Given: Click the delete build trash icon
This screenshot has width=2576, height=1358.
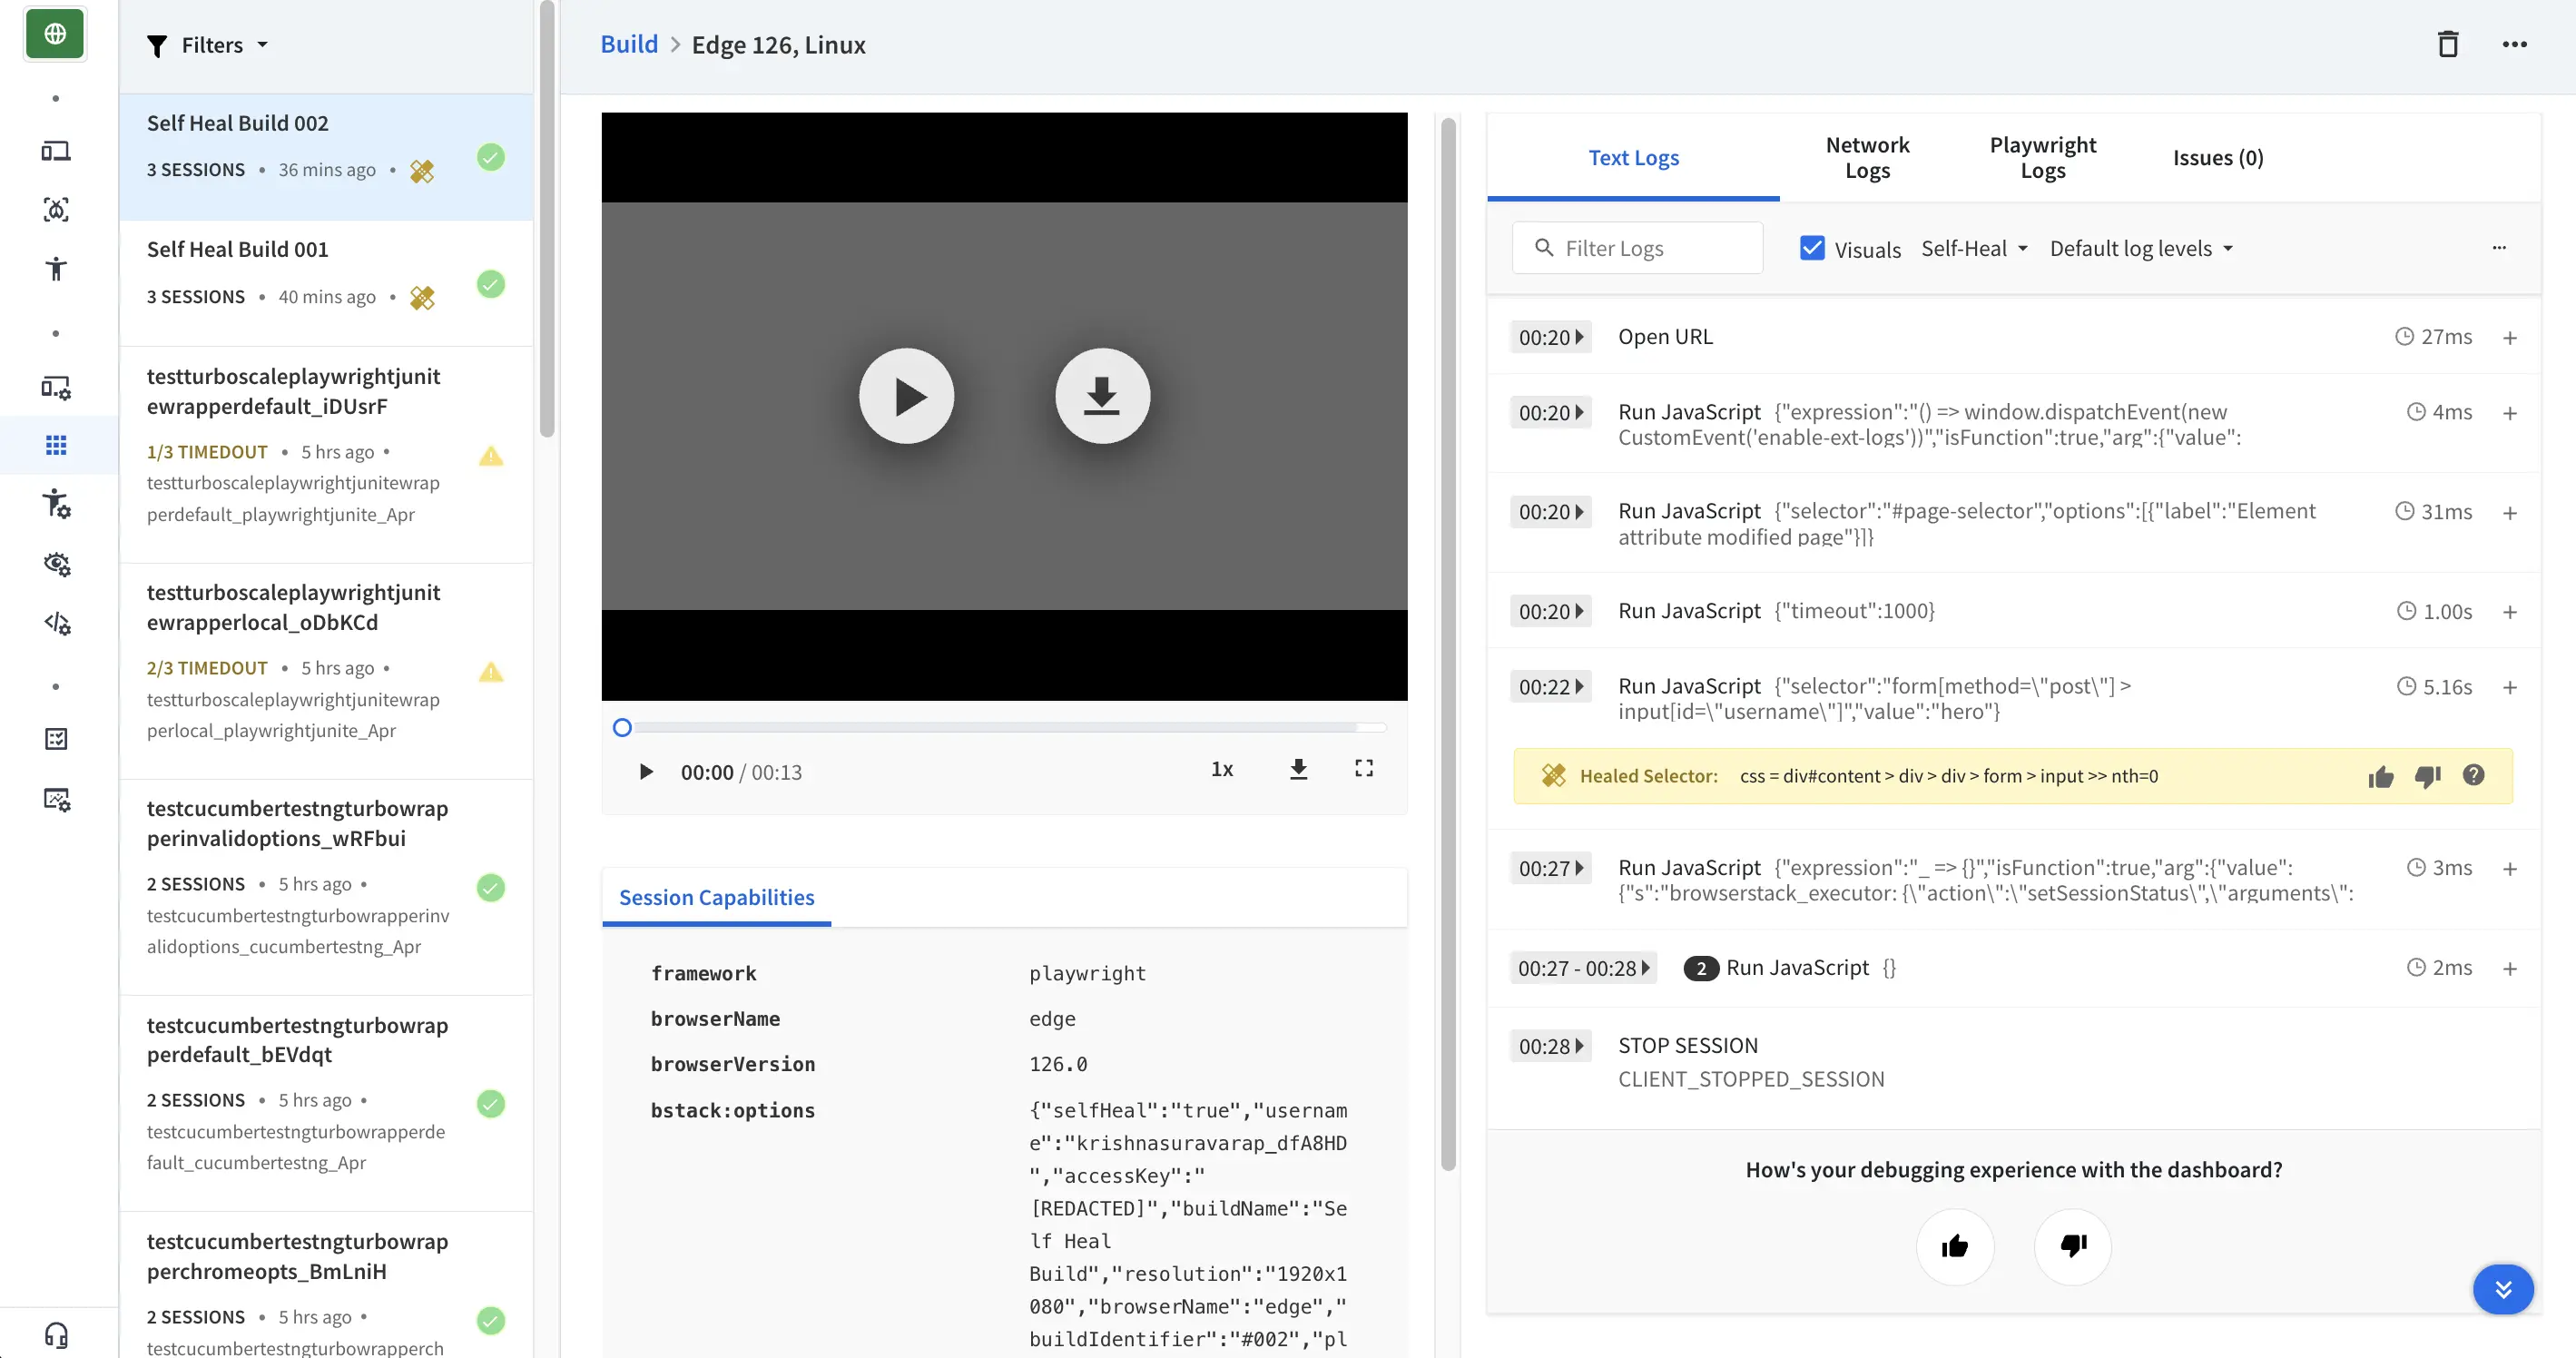Looking at the screenshot, I should click(x=2447, y=44).
